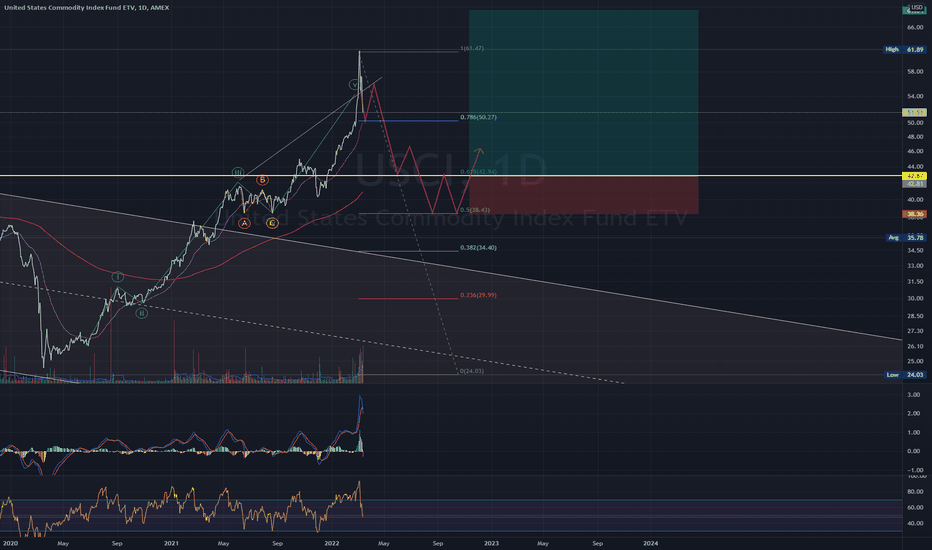Select the 0(24.03) Fibonacci level label
The width and height of the screenshot is (932, 550).
coord(472,371)
